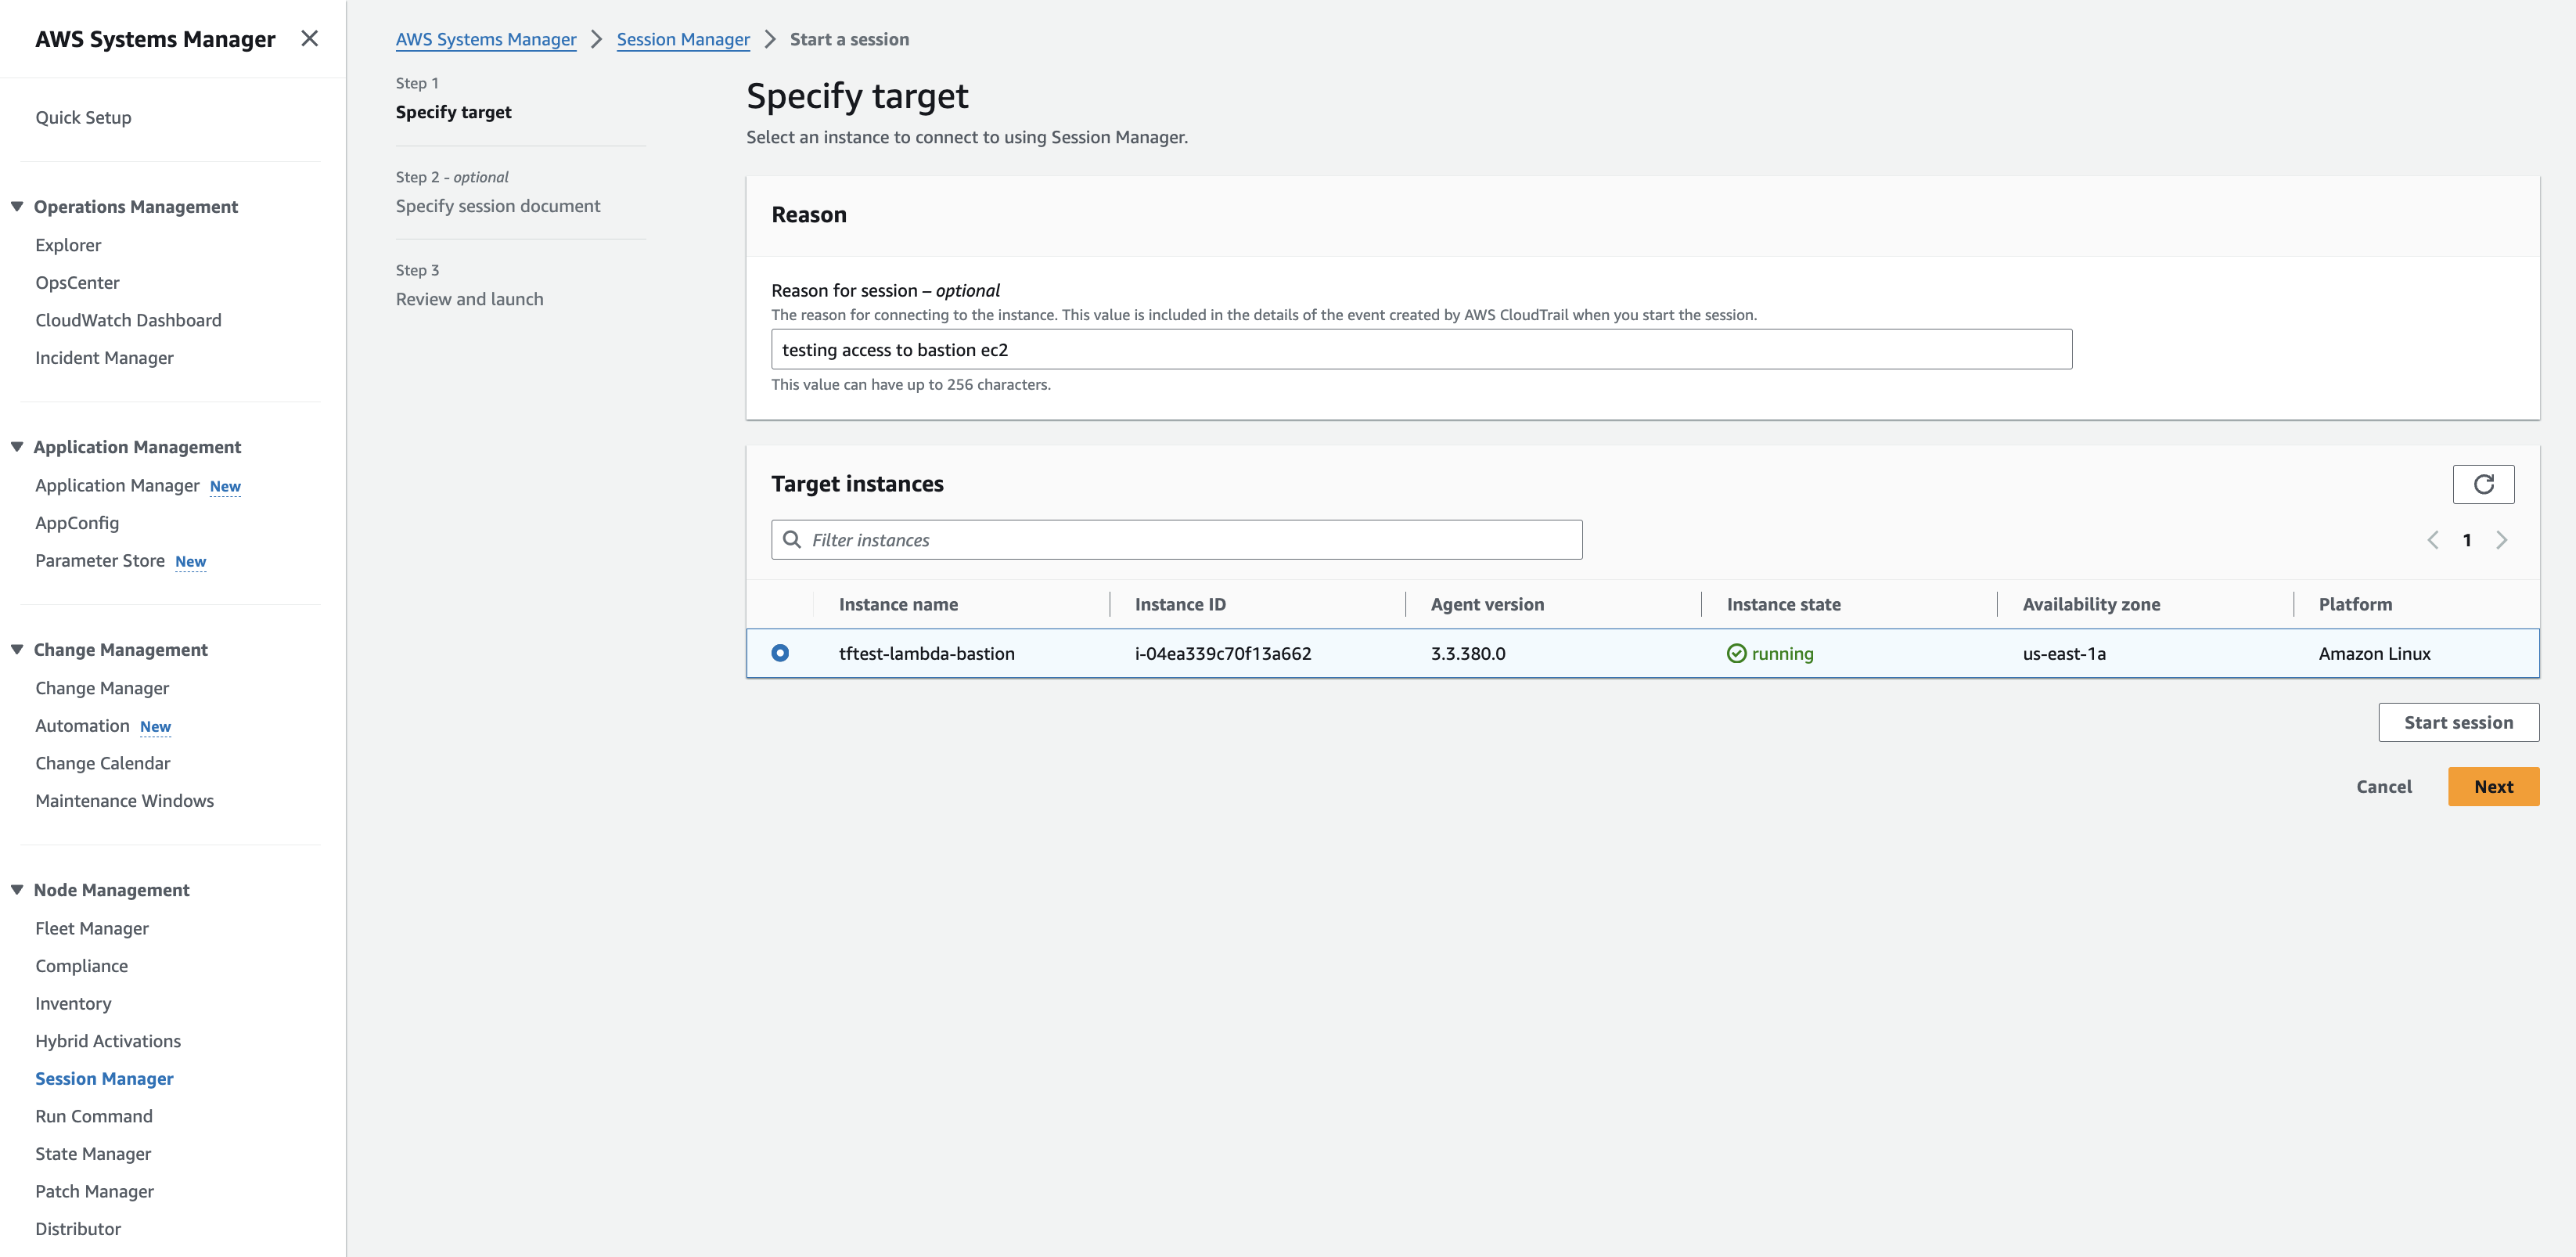Go to next page of instances
This screenshot has width=2576, height=1257.
click(2501, 540)
